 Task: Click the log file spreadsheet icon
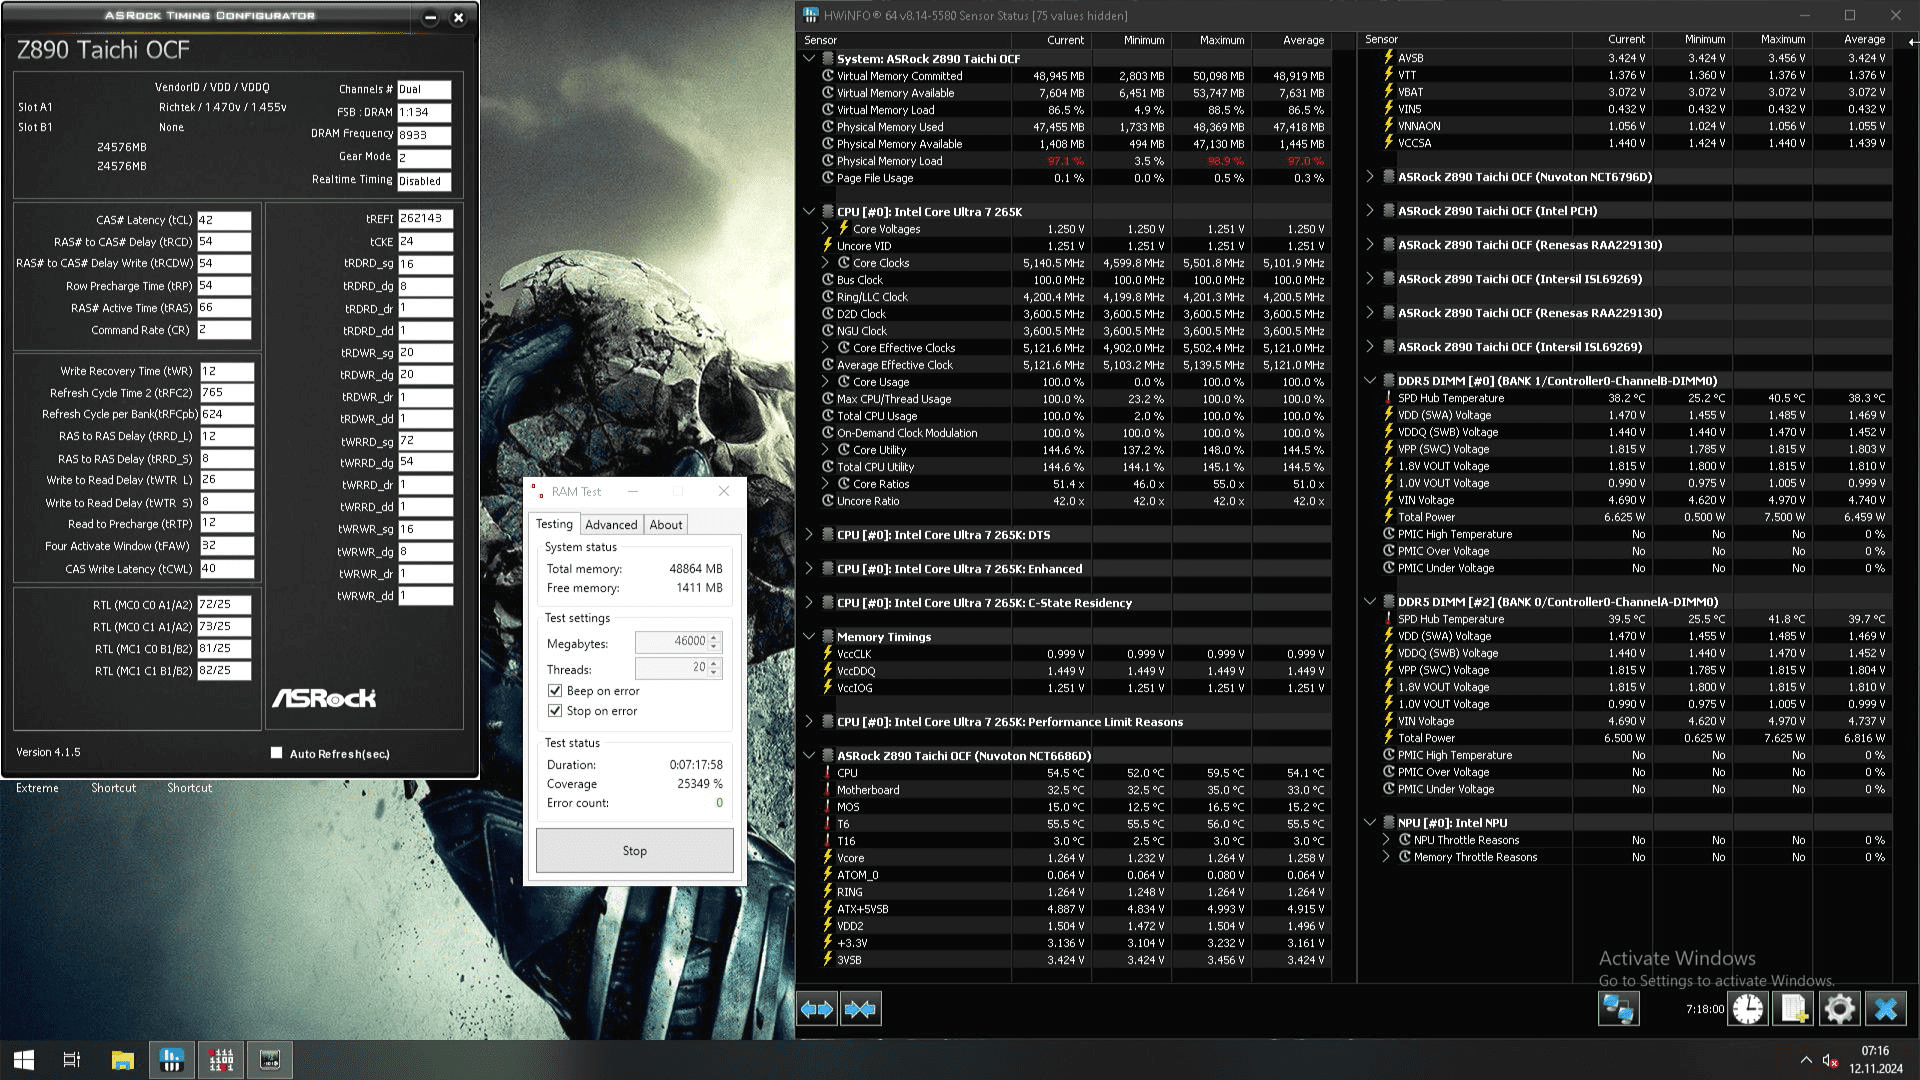pos(1793,1009)
